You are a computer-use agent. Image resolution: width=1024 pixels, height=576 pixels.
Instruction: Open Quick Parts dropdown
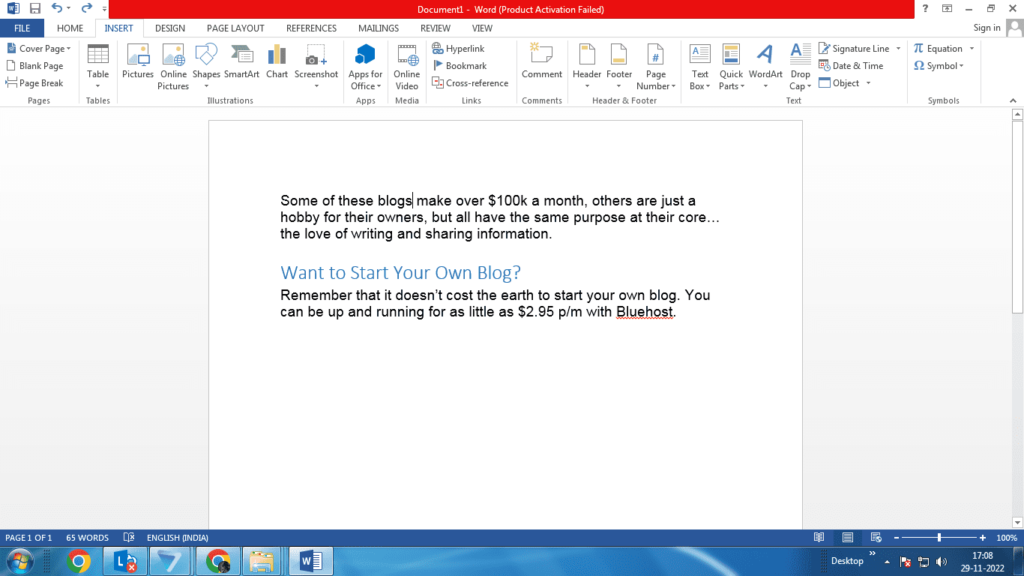731,67
